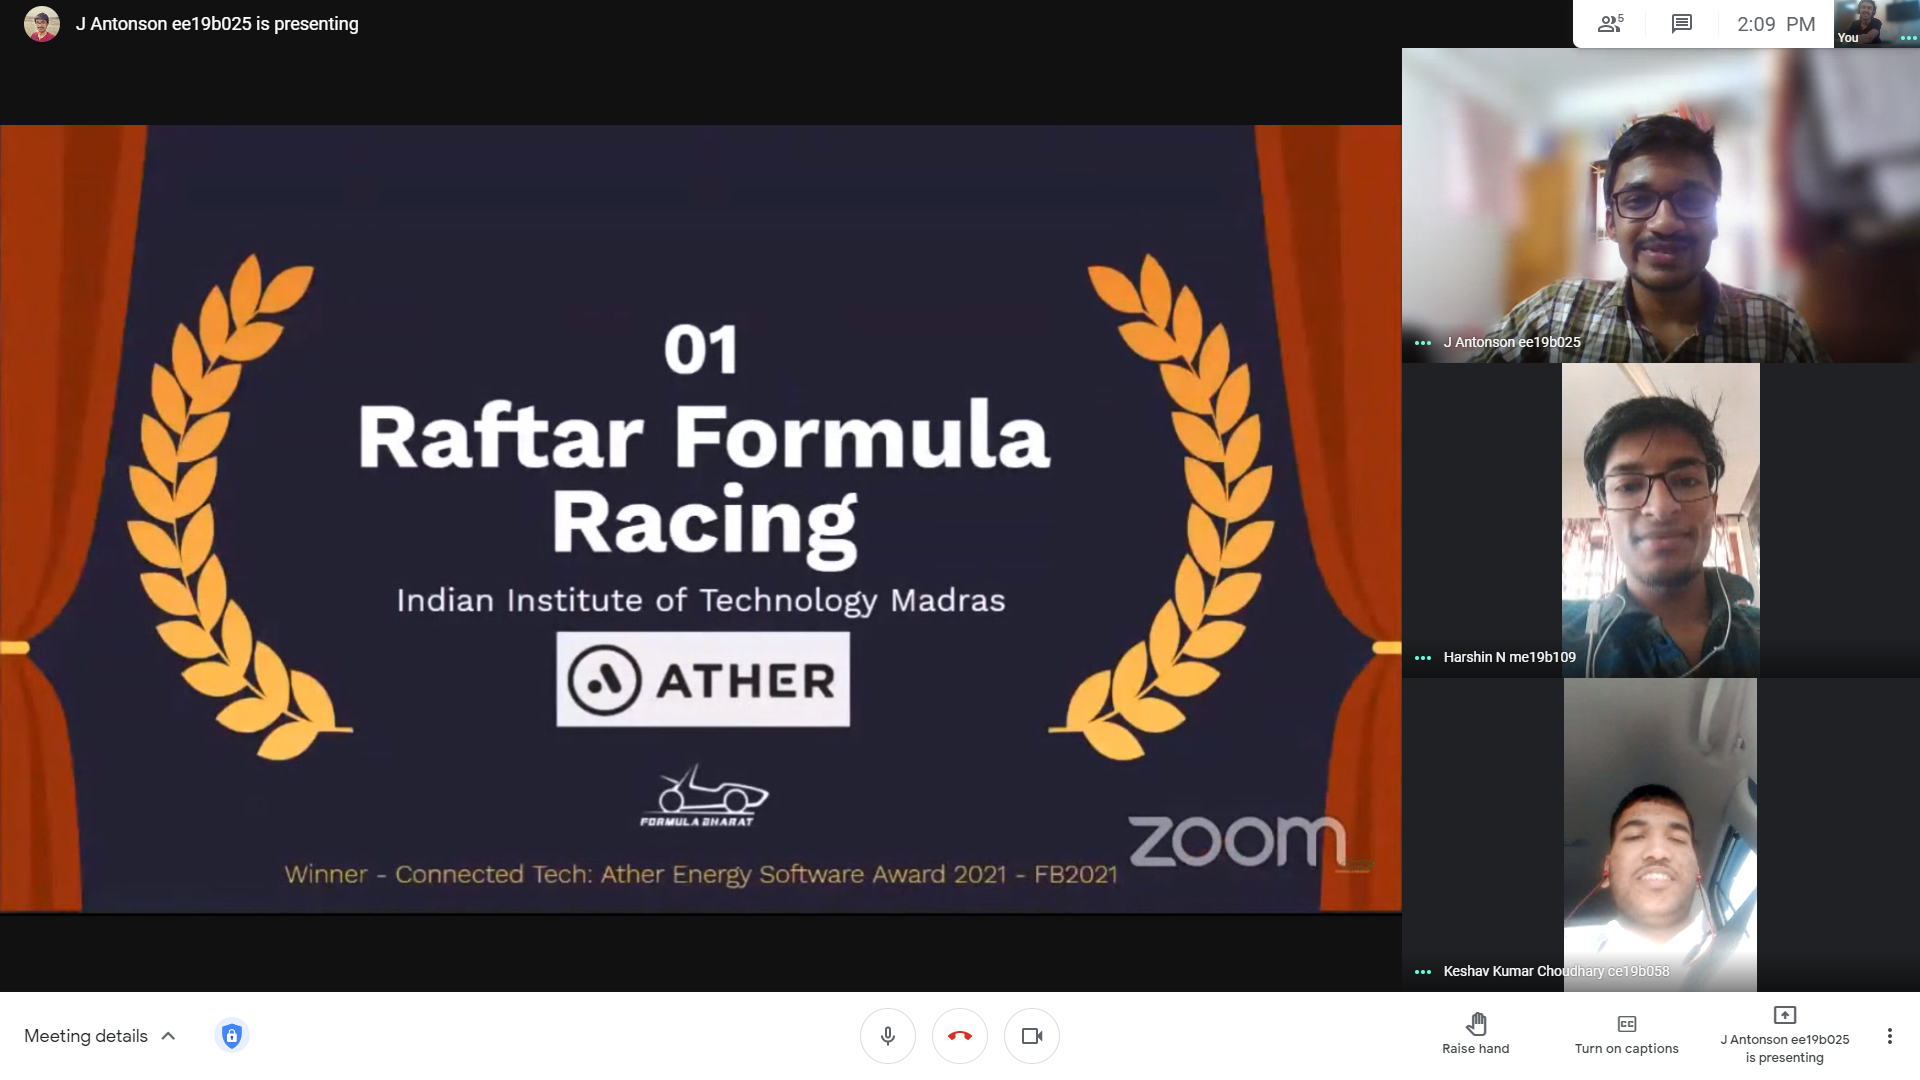The width and height of the screenshot is (1920, 1080).
Task: Click the Meeting details chevron arrow
Action: [x=168, y=1036]
